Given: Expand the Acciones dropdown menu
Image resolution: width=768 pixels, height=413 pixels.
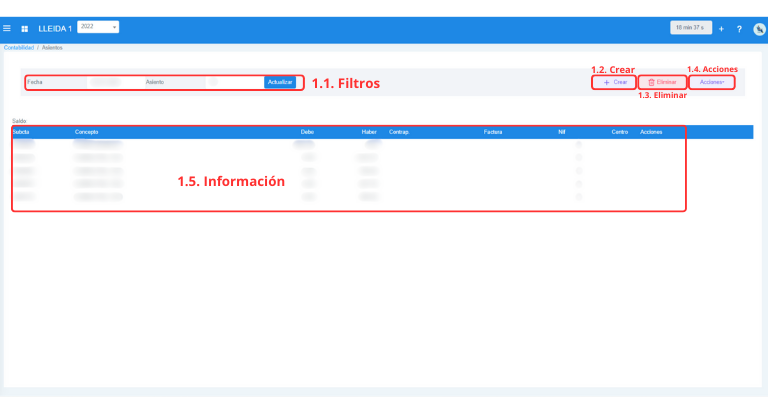Looking at the screenshot, I should pos(712,82).
